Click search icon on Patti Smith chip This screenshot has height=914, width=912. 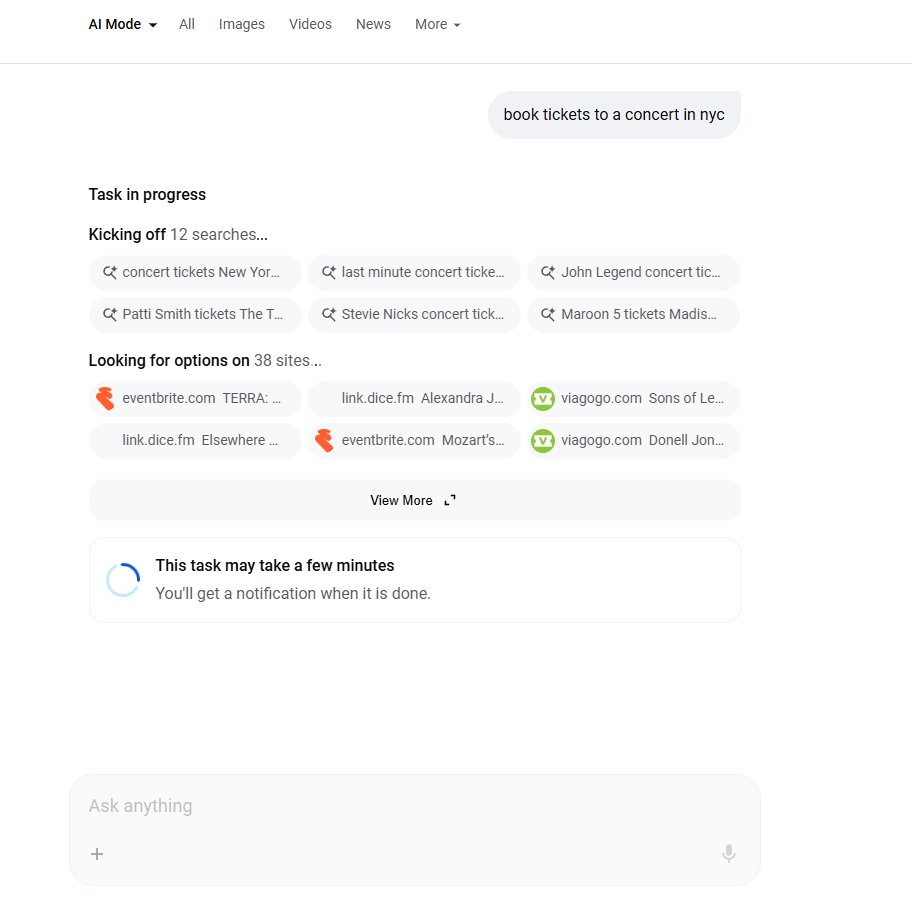click(x=110, y=314)
